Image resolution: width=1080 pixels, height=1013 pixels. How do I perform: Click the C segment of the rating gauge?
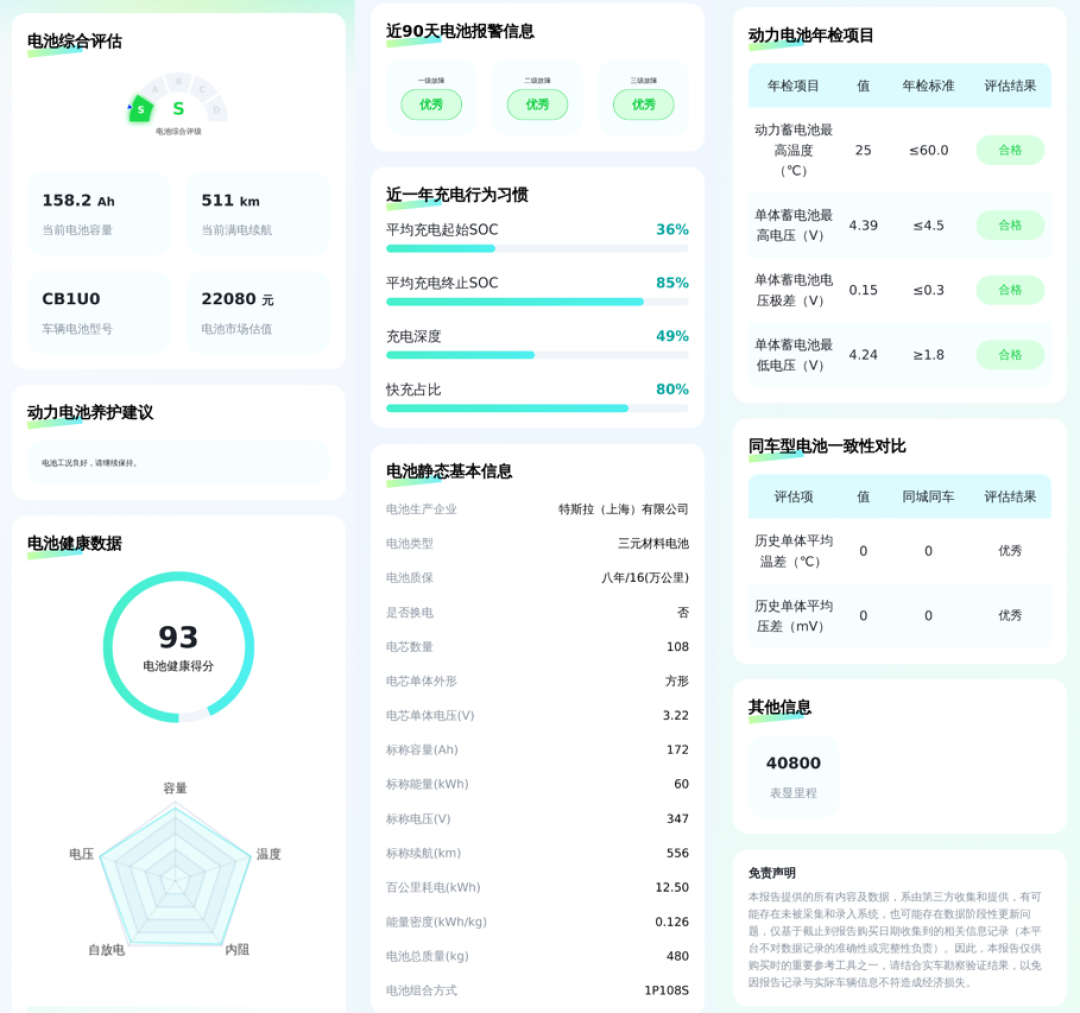202,89
